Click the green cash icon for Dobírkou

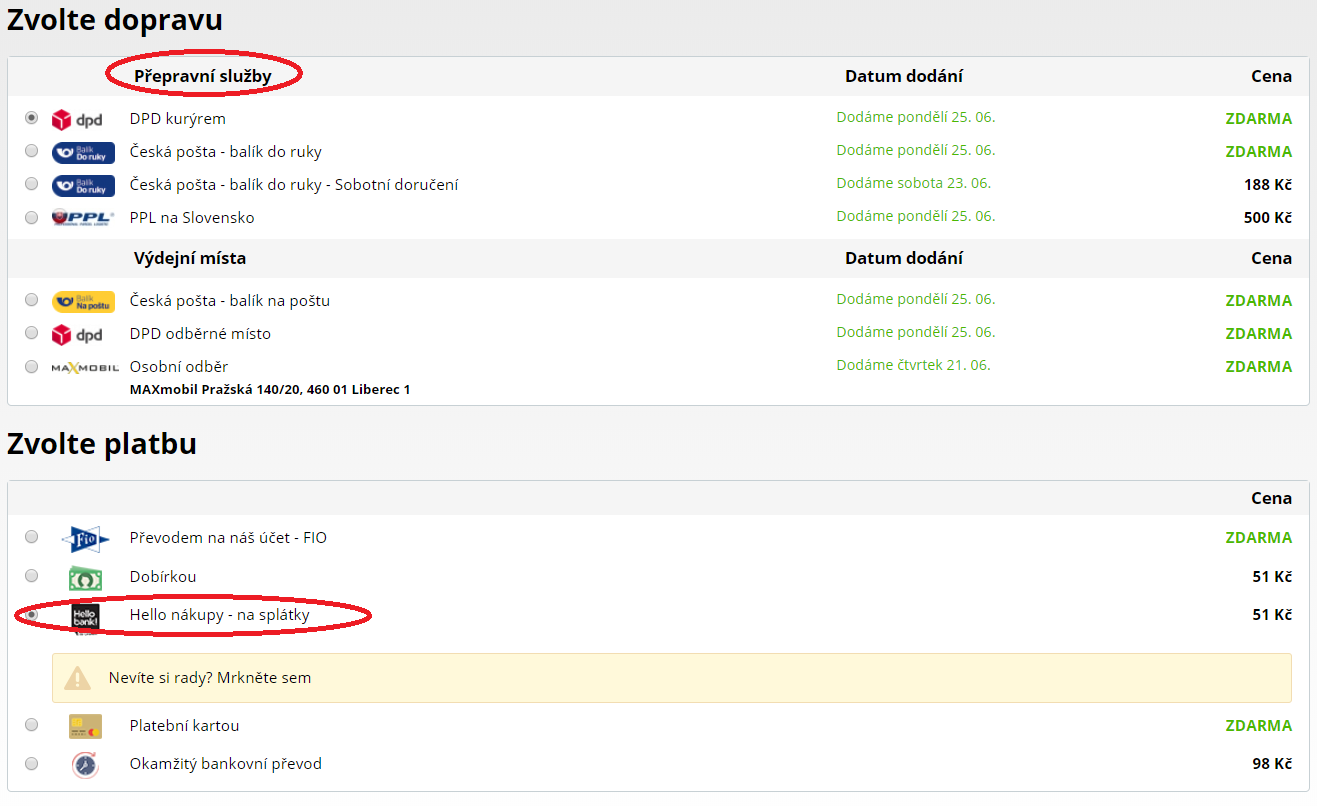coord(85,577)
